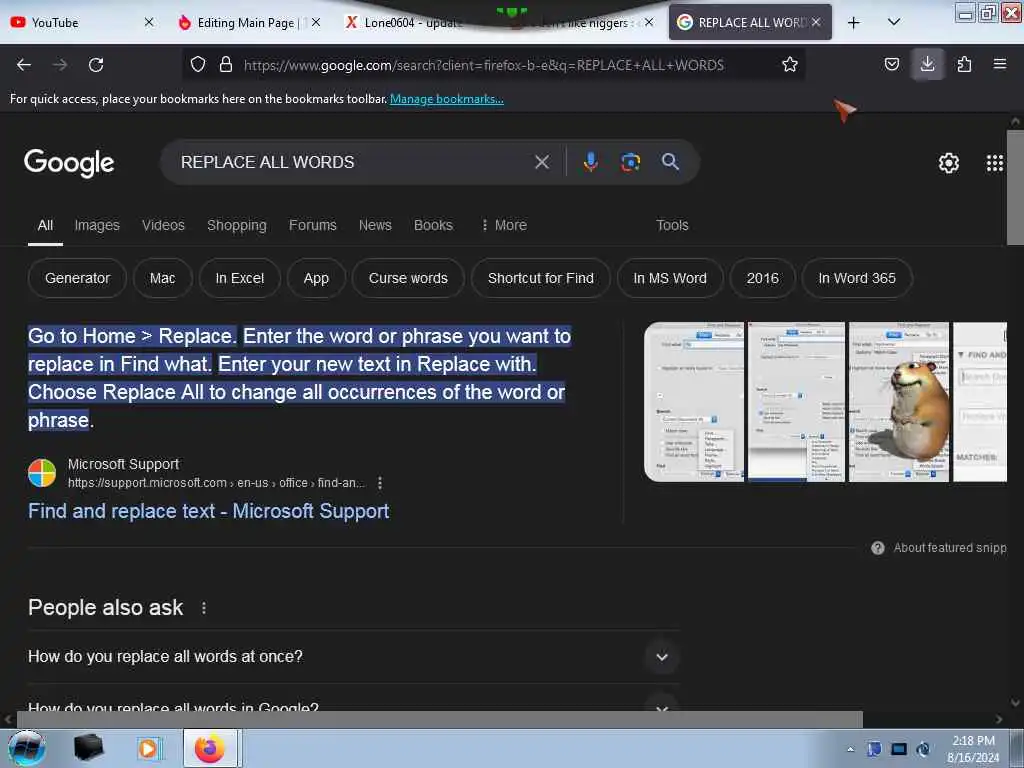Clear the Google search box
1024x768 pixels.
(541, 162)
